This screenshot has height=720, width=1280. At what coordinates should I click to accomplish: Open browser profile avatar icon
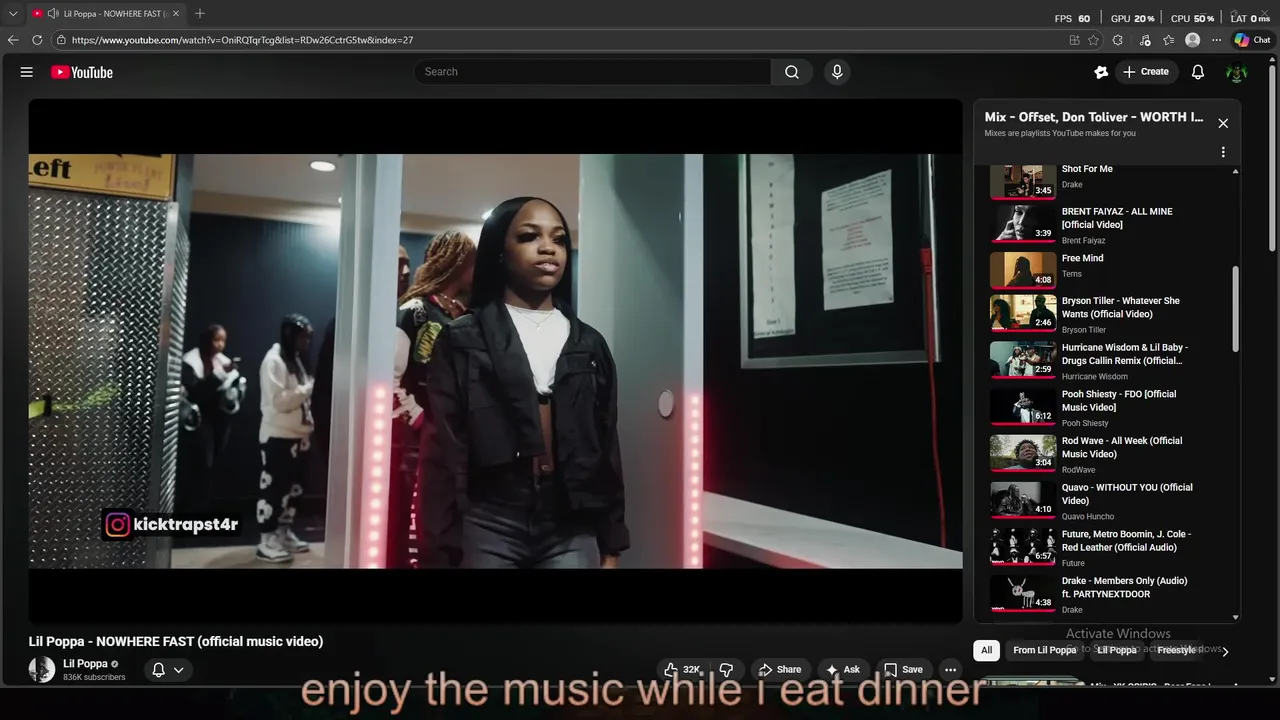[x=1192, y=40]
